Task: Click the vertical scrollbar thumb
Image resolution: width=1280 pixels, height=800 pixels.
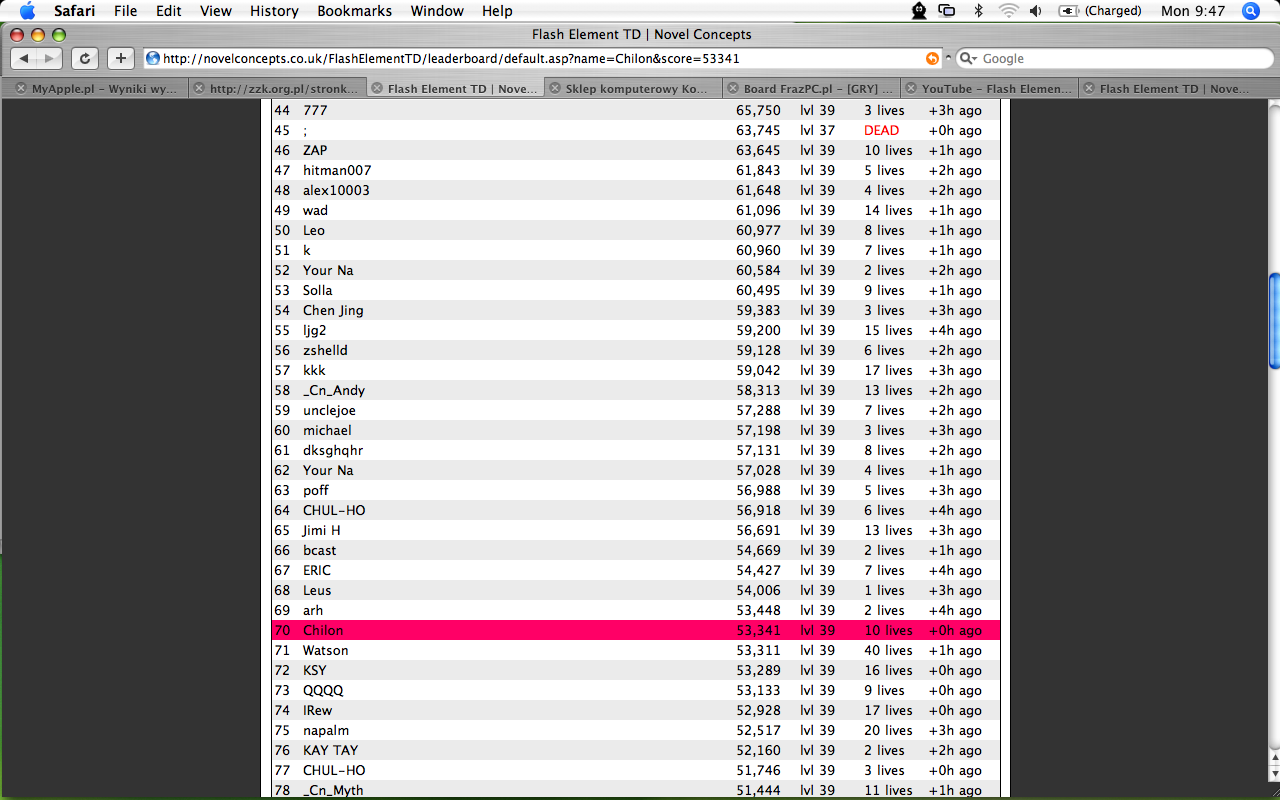Action: 1274,320
